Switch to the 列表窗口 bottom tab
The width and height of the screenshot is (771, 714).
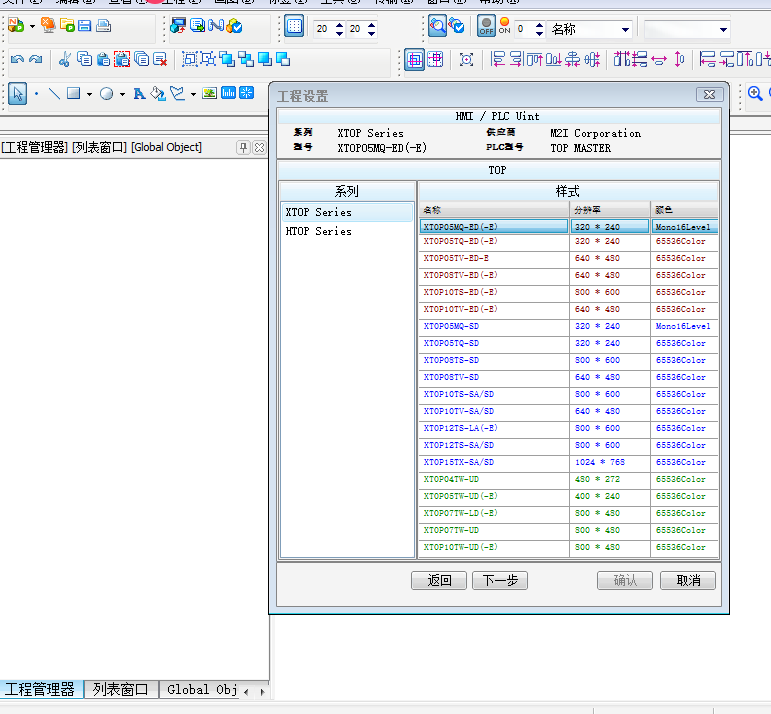coord(120,689)
